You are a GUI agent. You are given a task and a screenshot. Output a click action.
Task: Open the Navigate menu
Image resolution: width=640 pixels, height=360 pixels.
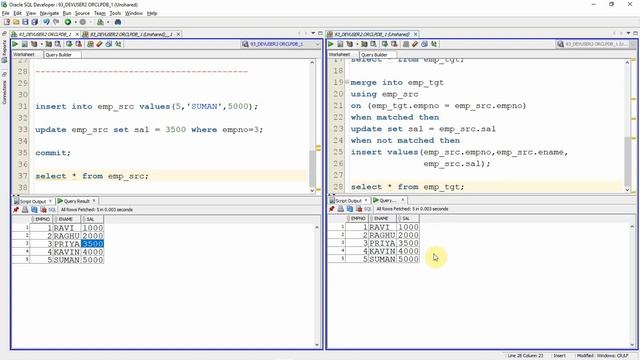pos(49,13)
